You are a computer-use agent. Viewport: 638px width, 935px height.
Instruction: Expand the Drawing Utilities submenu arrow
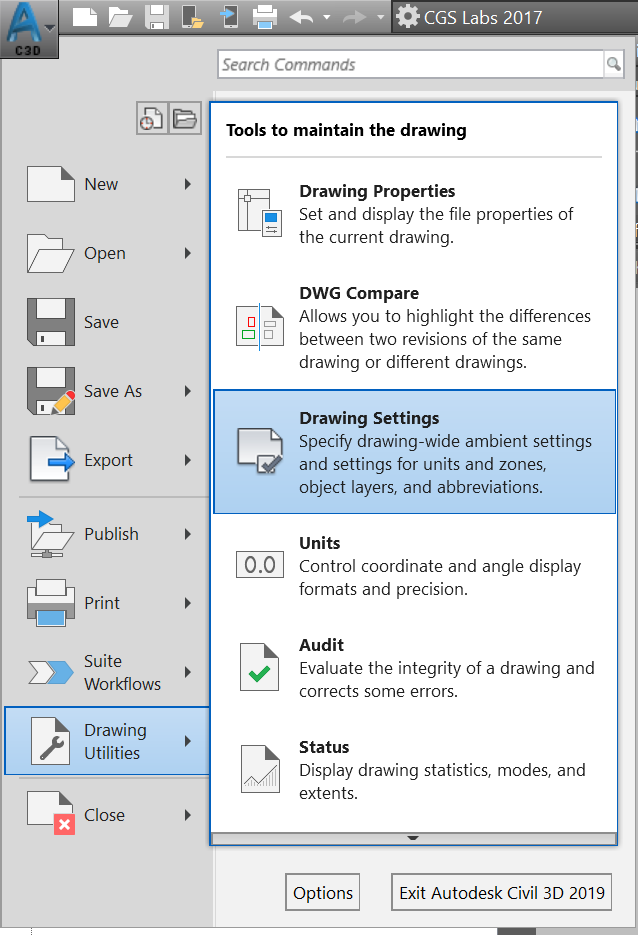coord(188,741)
